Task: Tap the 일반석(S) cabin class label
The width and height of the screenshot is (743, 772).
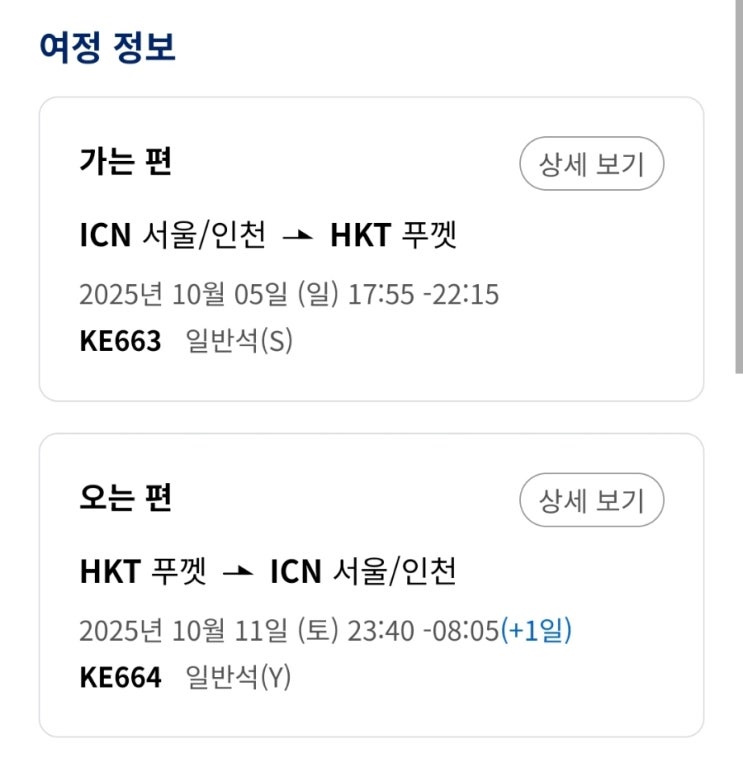Action: pyautogui.click(x=239, y=341)
